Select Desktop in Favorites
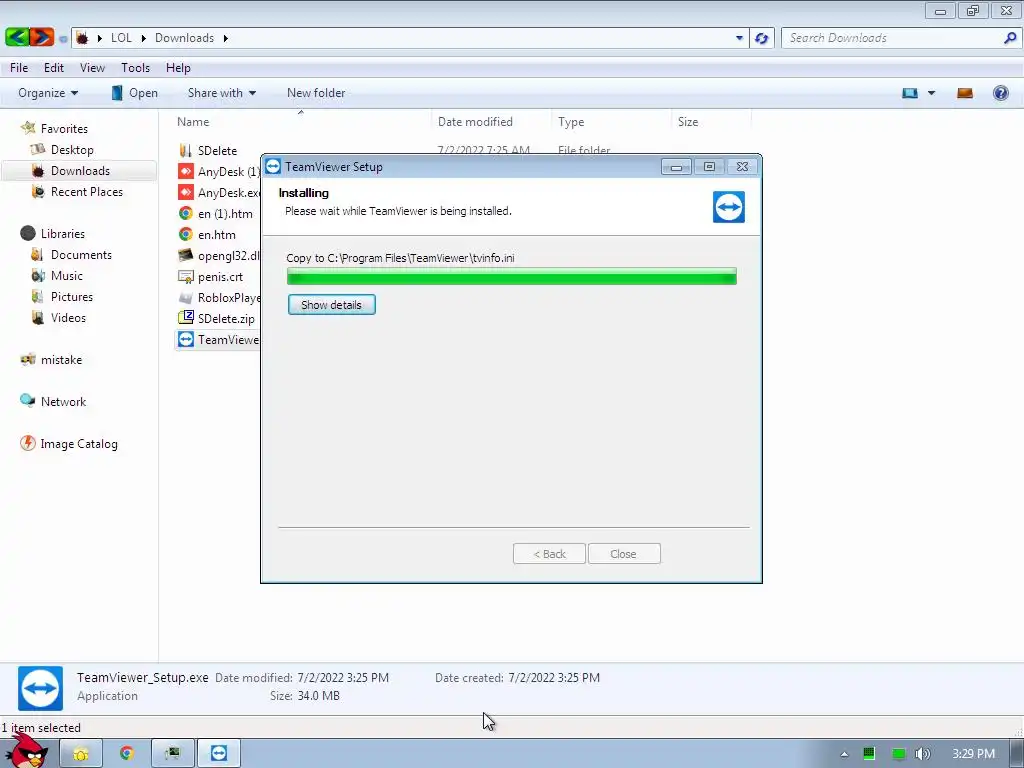 point(72,150)
